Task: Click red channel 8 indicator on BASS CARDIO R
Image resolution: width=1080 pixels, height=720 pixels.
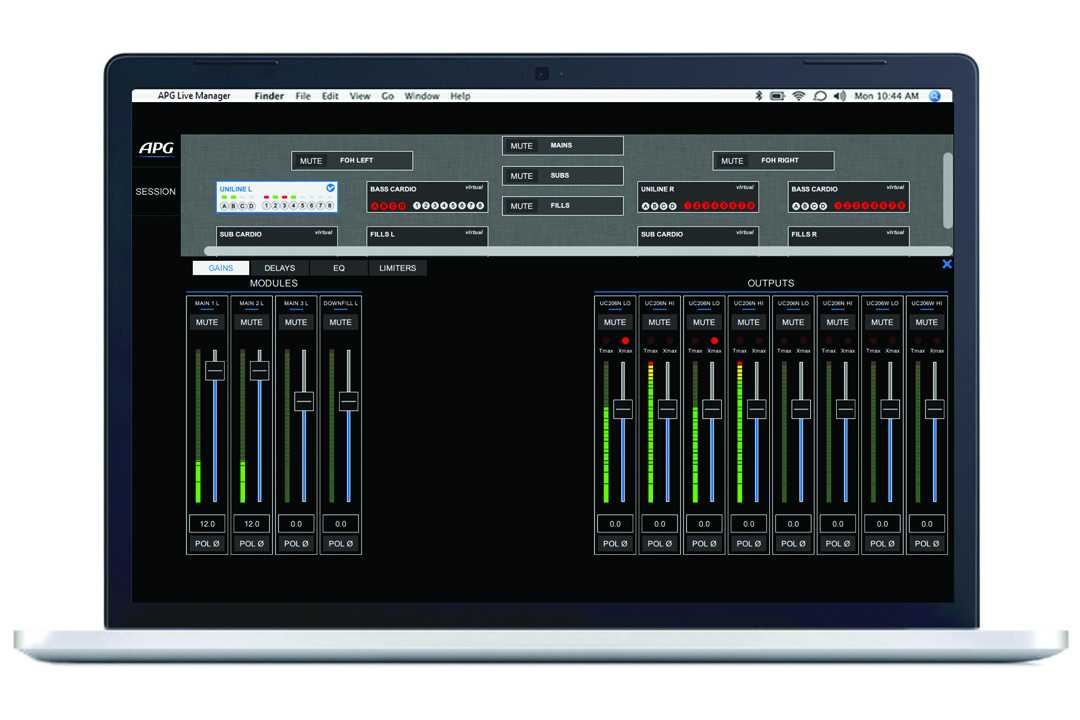Action: 903,206
